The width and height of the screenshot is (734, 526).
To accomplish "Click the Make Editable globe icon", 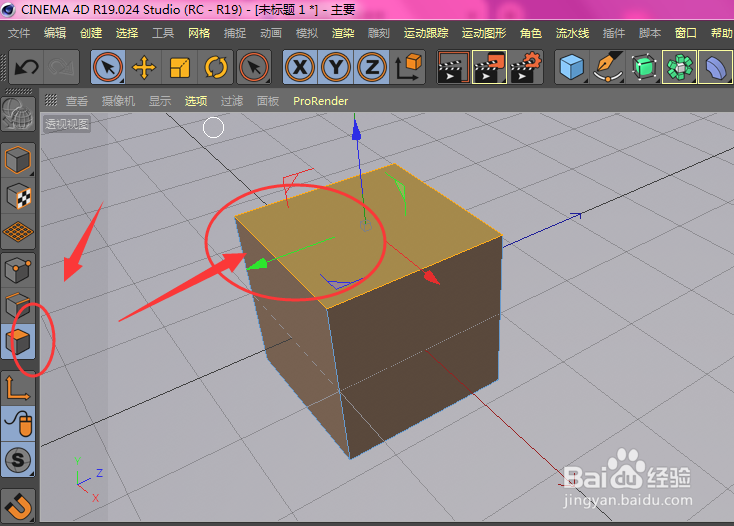I will (x=18, y=114).
